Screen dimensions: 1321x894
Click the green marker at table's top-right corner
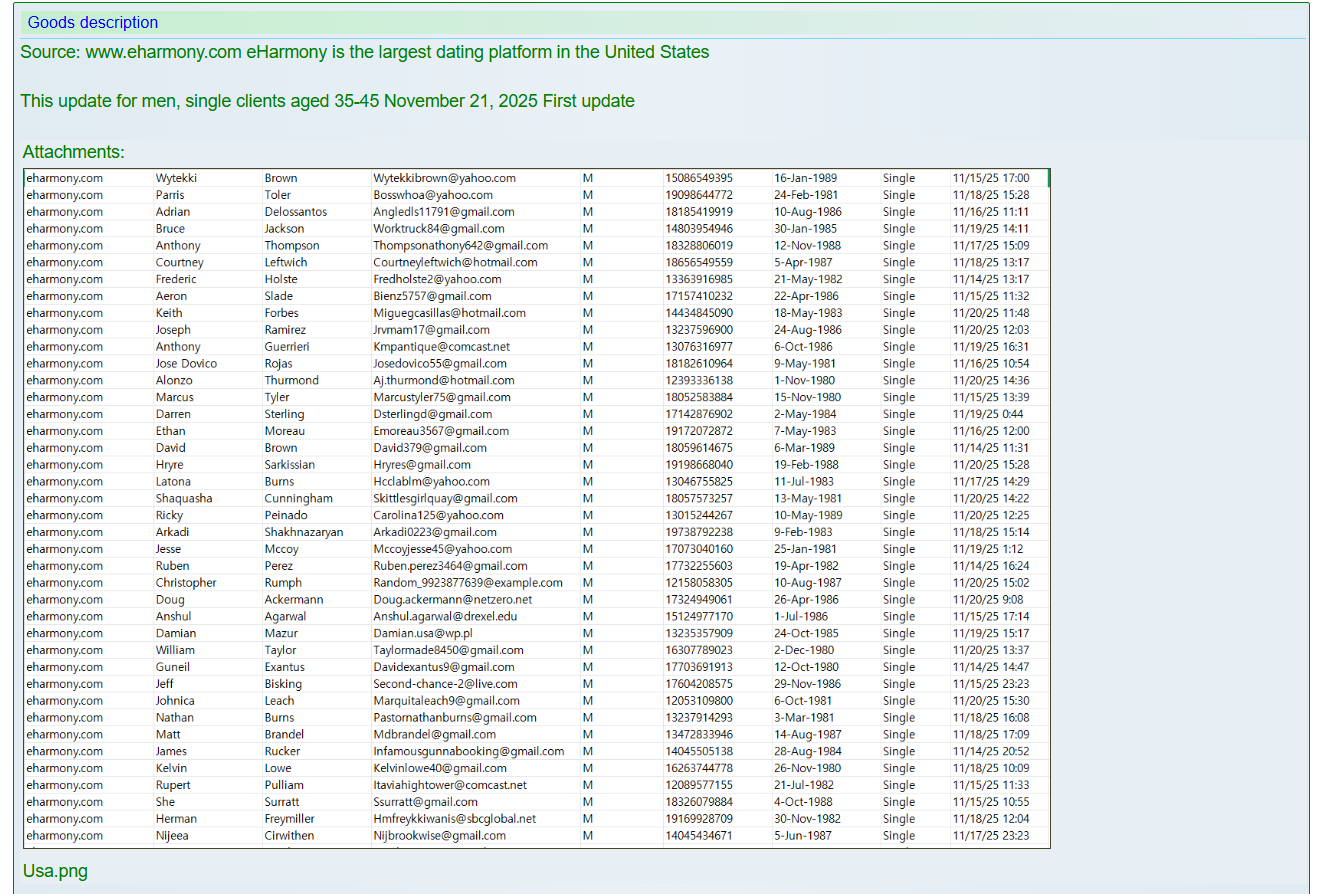(x=1048, y=178)
